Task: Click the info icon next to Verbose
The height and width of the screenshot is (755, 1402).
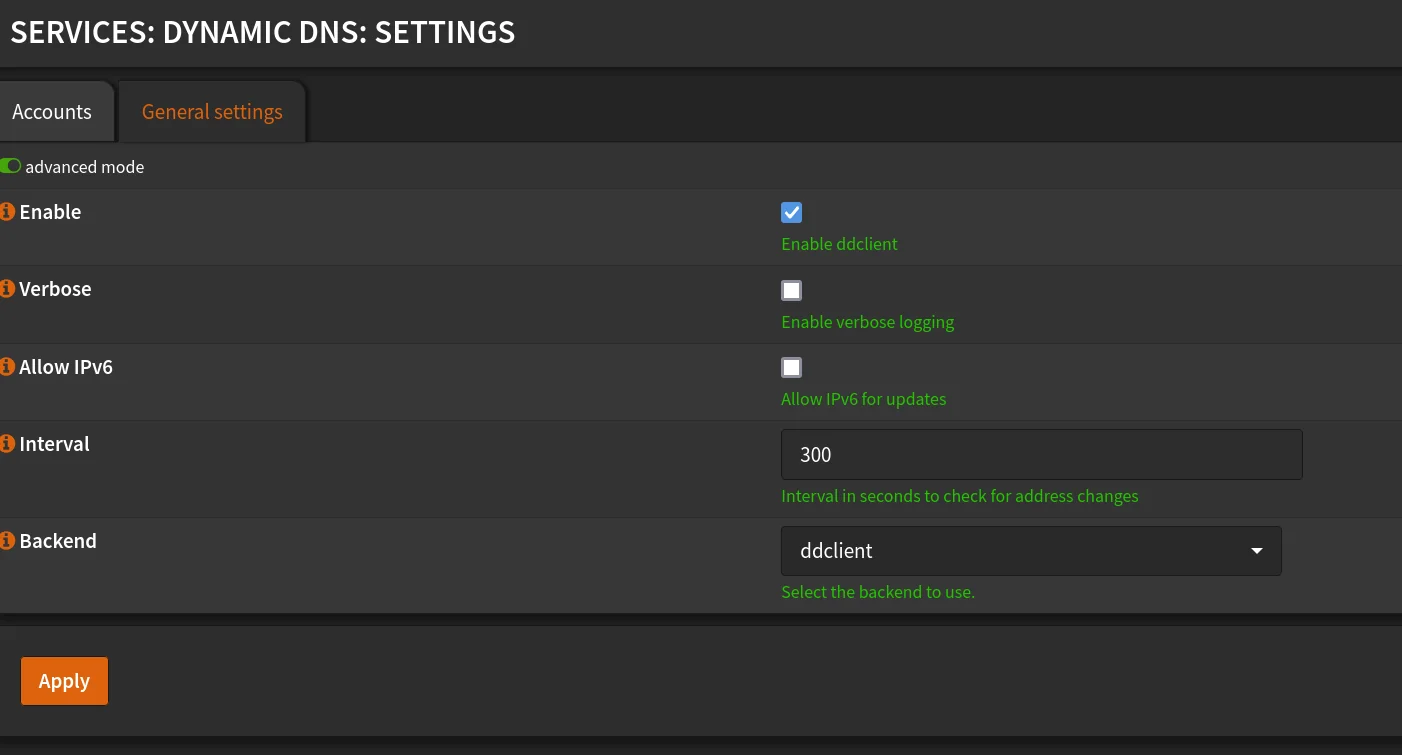Action: point(8,288)
